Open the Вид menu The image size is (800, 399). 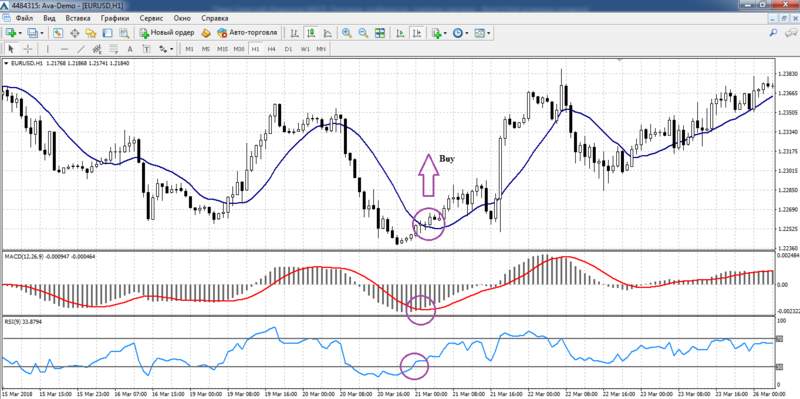click(x=49, y=18)
